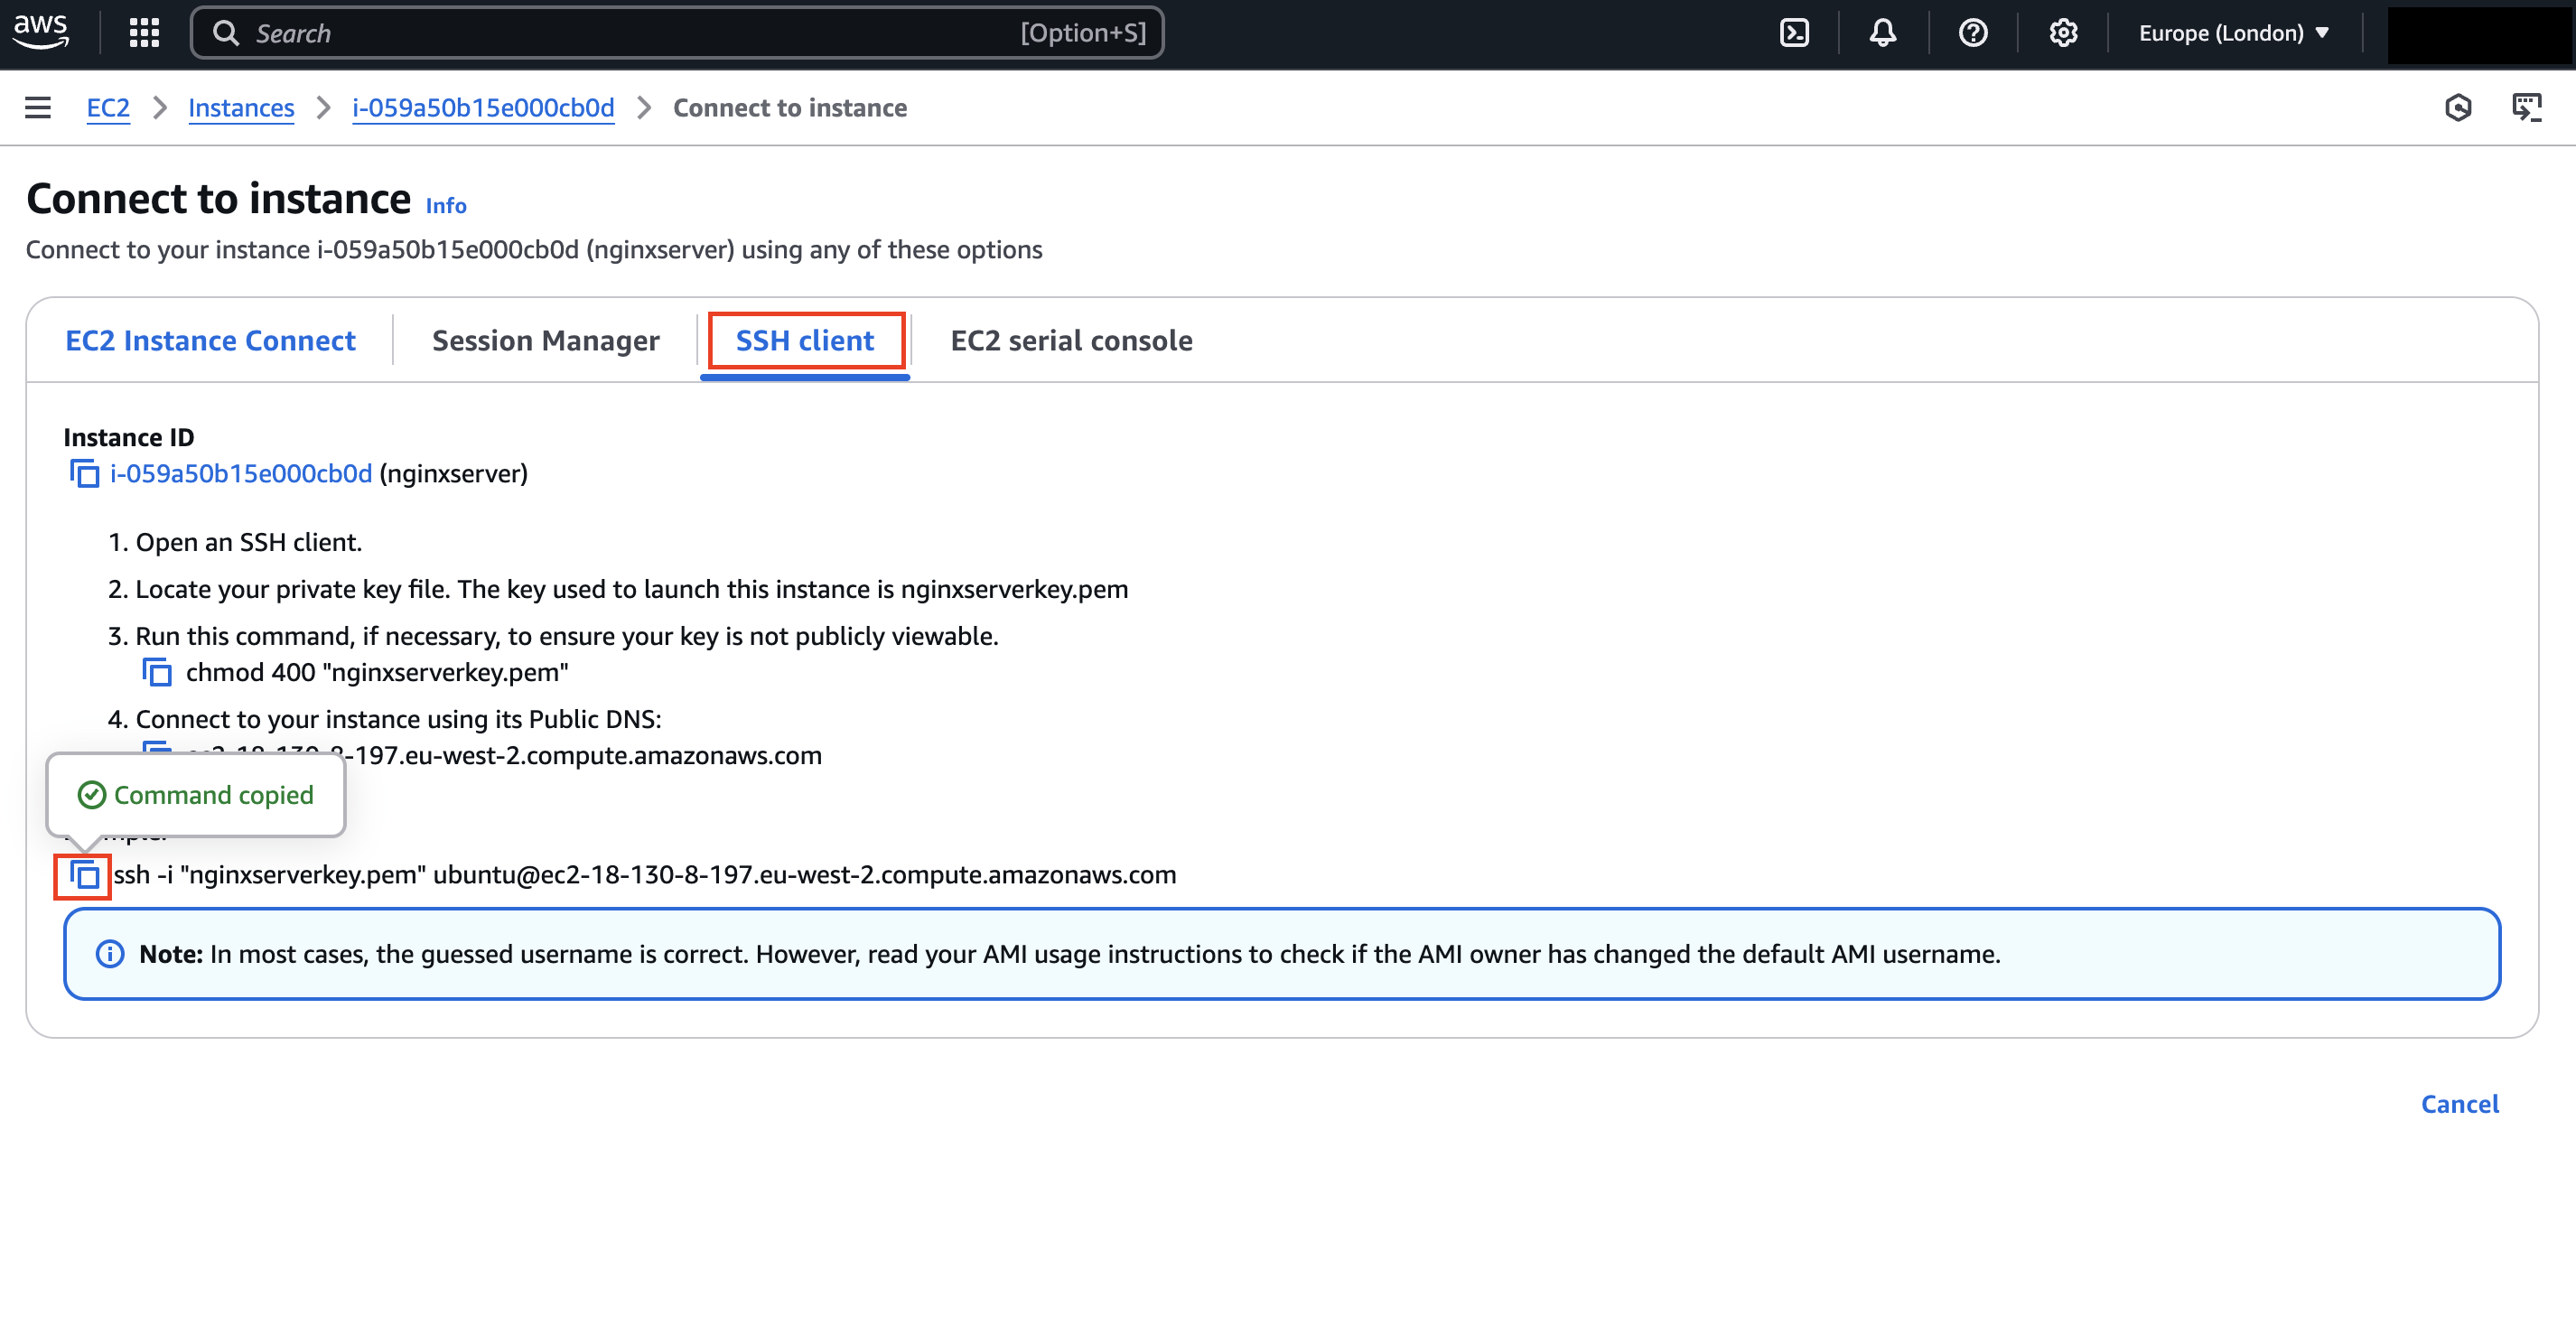Open the Info link beside the heading
The height and width of the screenshot is (1326, 2576).
pos(446,205)
